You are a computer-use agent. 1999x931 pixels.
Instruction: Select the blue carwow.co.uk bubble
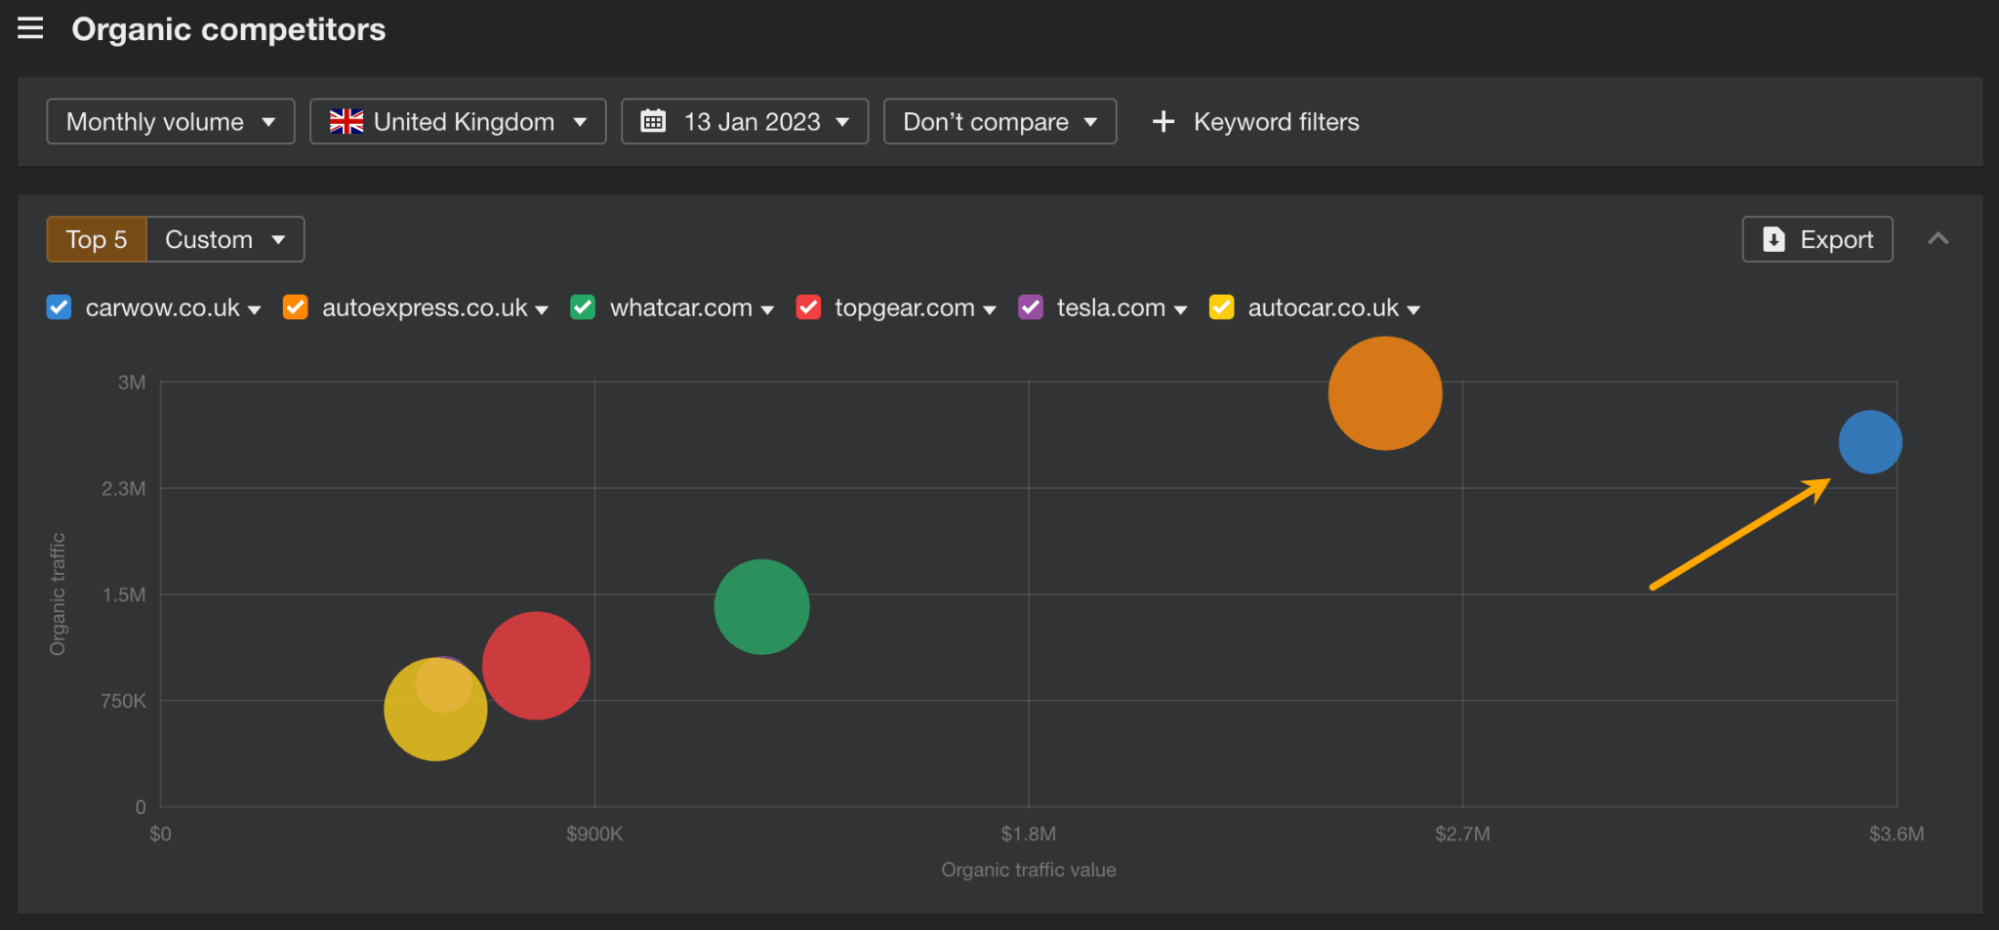pos(1869,441)
